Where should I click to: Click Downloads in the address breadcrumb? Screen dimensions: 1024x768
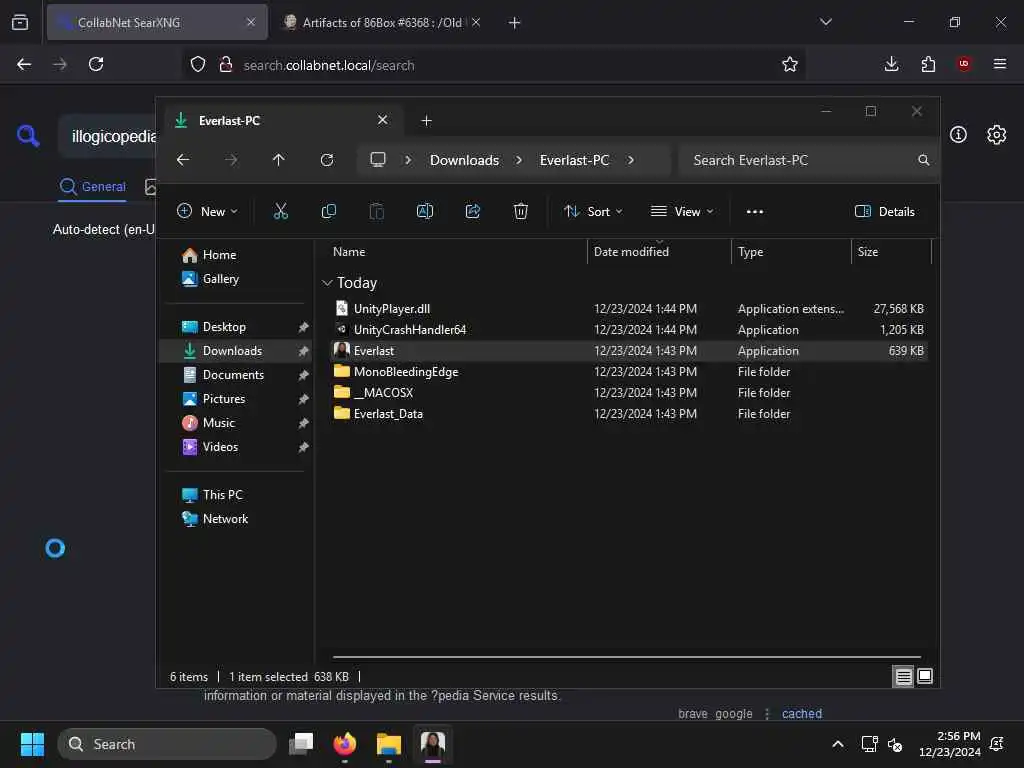(x=464, y=160)
